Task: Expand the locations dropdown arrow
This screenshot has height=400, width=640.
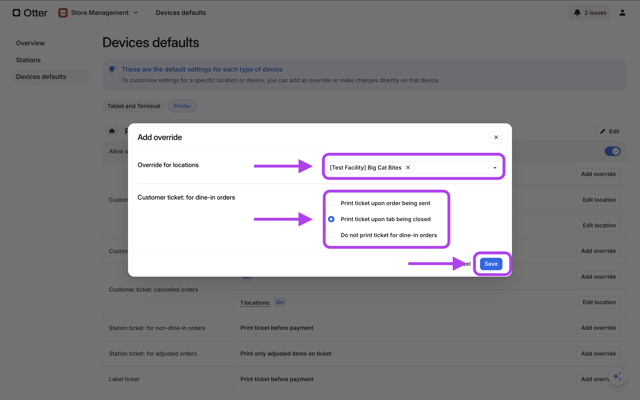Action: tap(494, 168)
